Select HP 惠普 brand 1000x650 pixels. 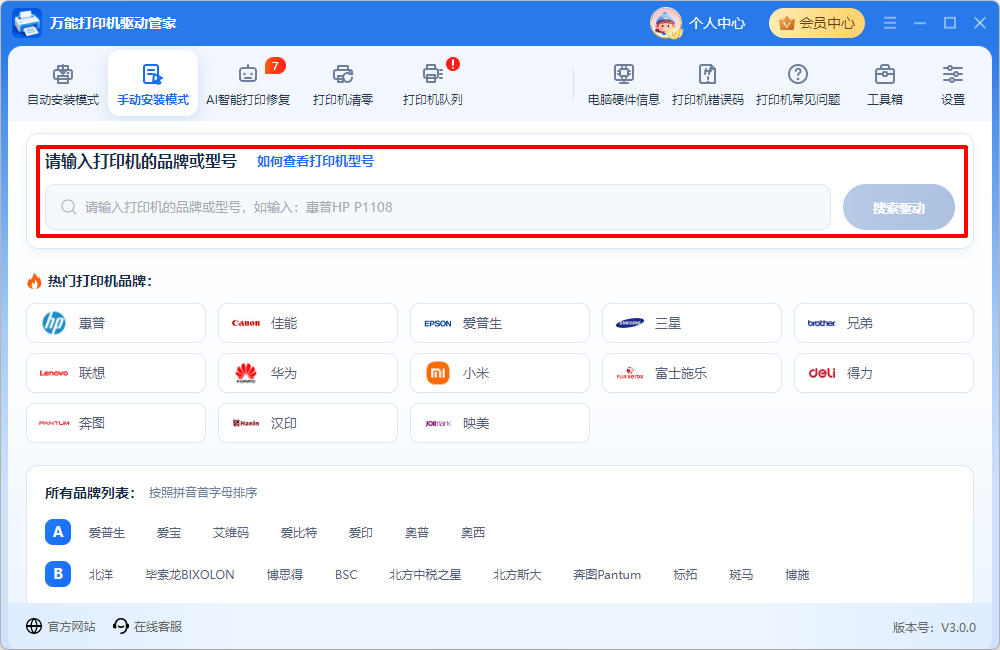point(116,323)
